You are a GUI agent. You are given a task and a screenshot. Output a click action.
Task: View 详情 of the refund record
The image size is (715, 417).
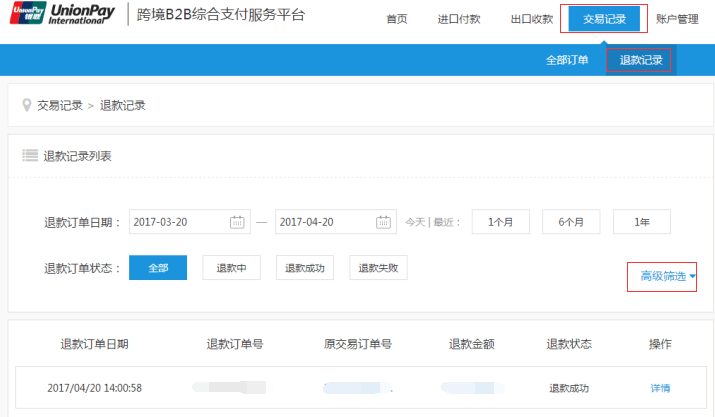(x=660, y=388)
